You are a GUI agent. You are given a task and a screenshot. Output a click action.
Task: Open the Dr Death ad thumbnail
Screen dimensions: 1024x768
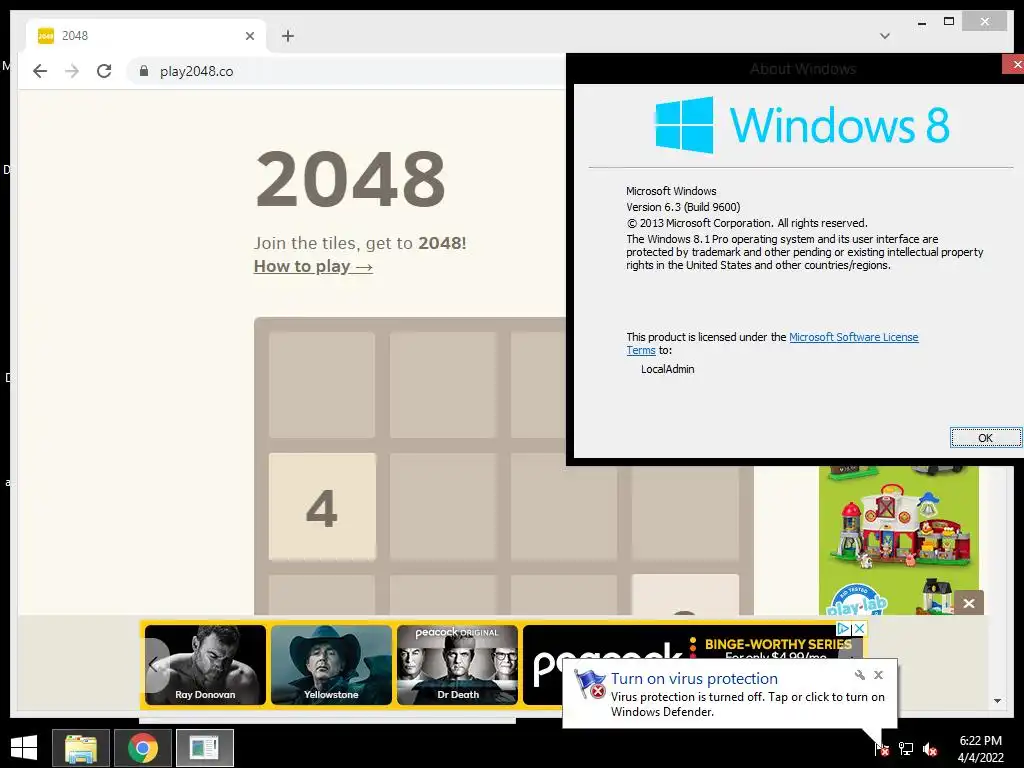coord(457,665)
